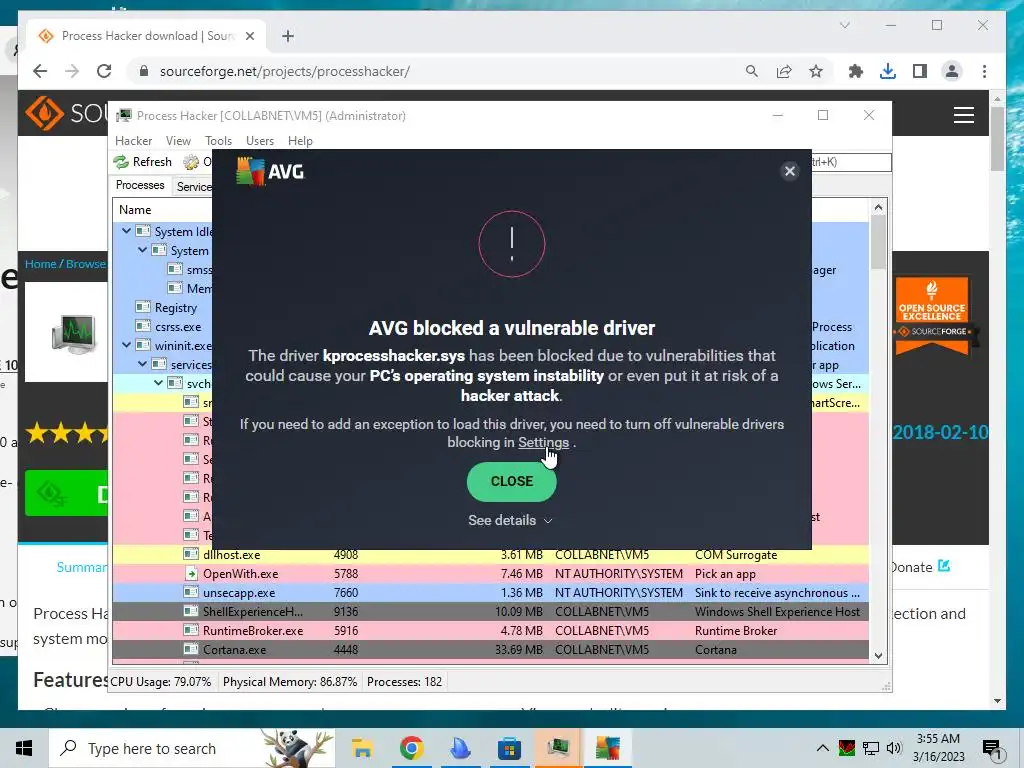Click the green CLOSE button
Image resolution: width=1024 pixels, height=768 pixels.
[x=511, y=481]
